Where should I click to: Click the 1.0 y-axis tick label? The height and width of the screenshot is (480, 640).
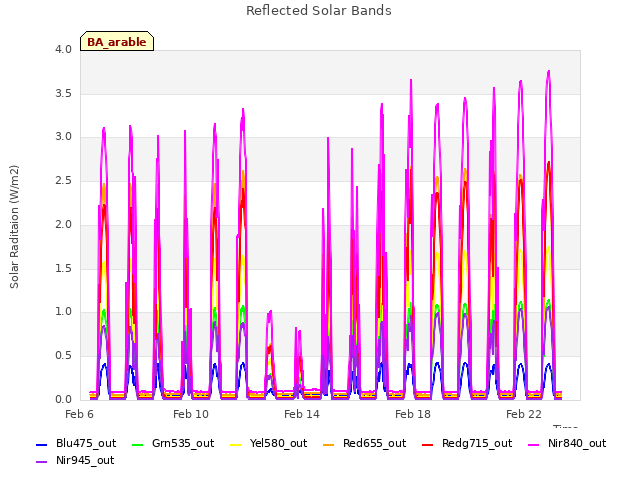coord(64,312)
